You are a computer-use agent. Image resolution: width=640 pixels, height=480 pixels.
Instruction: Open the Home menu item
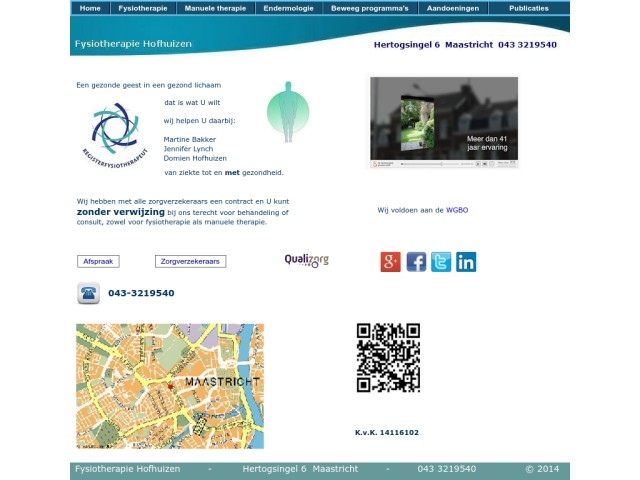(x=90, y=8)
